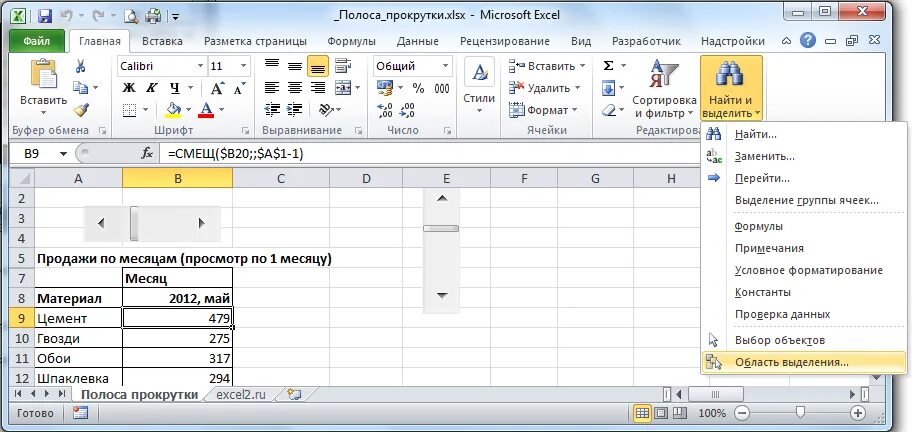Screen dimensions: 912x432
Task: Switch to the Разработчик ribbon tab
Action: click(x=646, y=41)
